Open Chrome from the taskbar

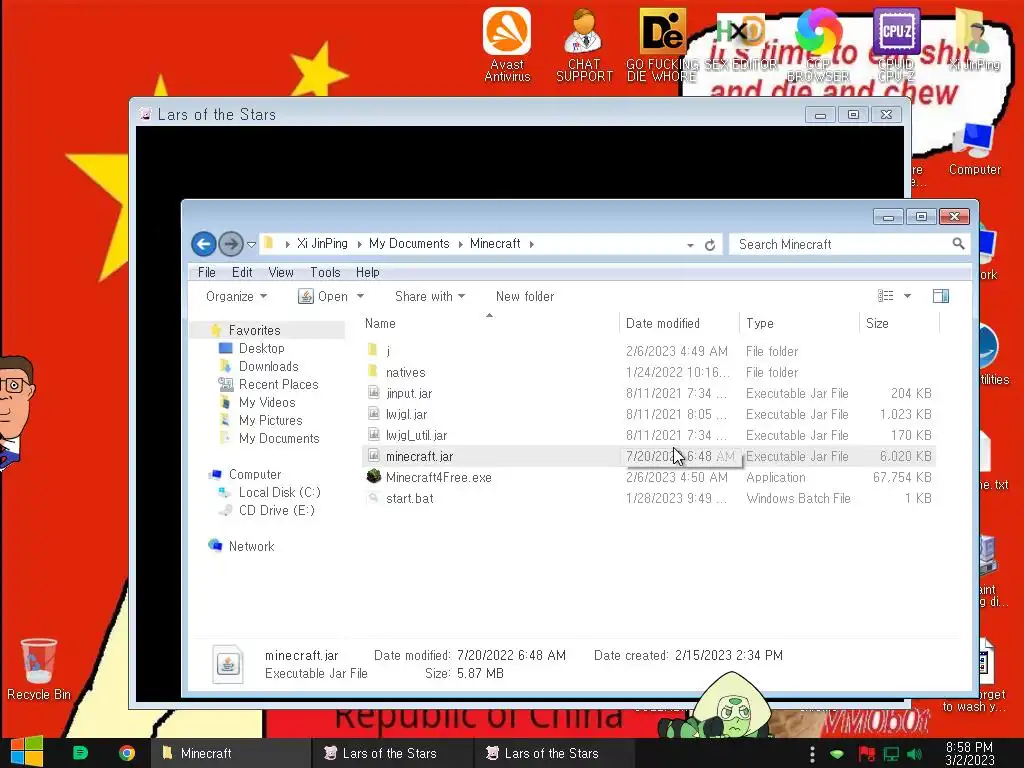pyautogui.click(x=127, y=753)
